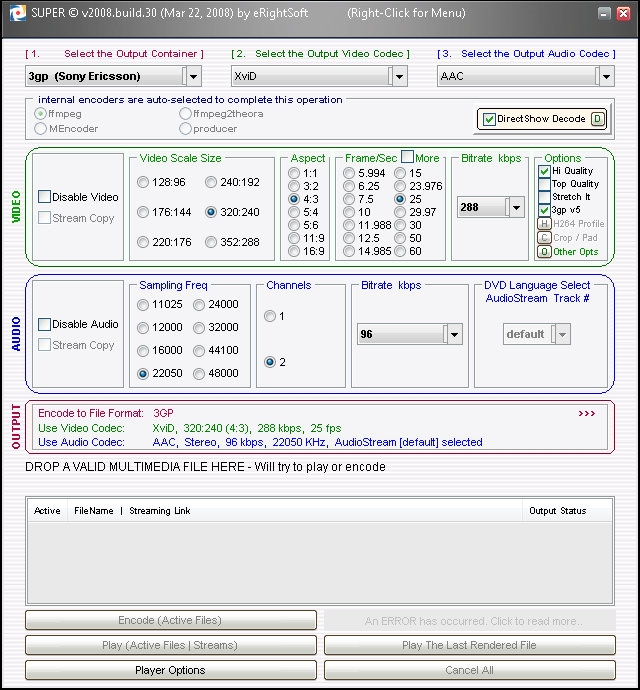The height and width of the screenshot is (690, 640).
Task: Toggle 3gp v5 option
Action: tap(544, 210)
